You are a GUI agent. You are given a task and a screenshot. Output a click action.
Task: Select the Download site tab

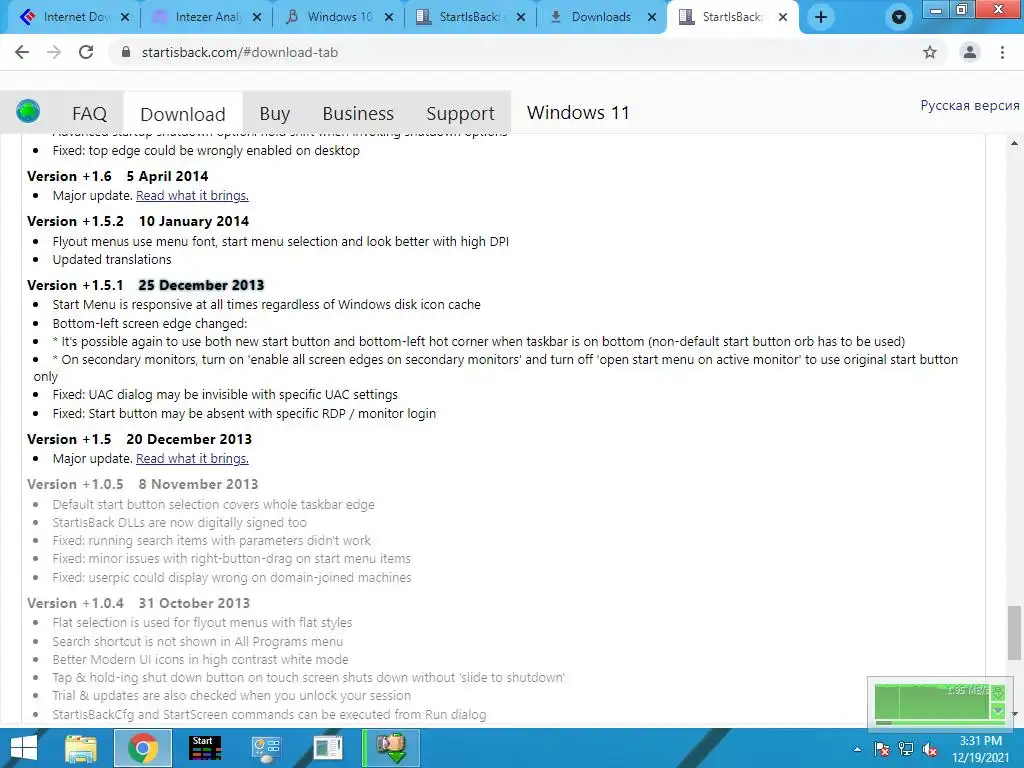(x=183, y=114)
